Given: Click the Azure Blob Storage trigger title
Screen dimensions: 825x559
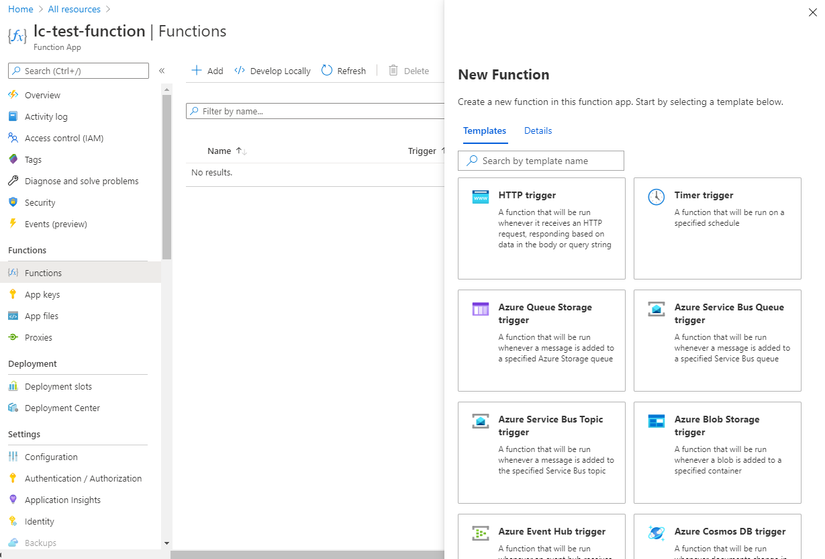Looking at the screenshot, I should pyautogui.click(x=717, y=425).
